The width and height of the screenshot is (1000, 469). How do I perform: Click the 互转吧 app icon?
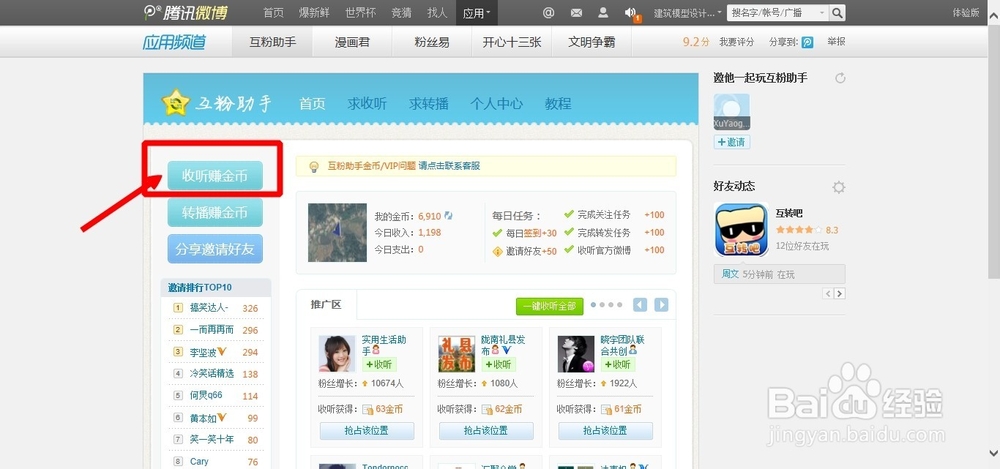pos(741,230)
